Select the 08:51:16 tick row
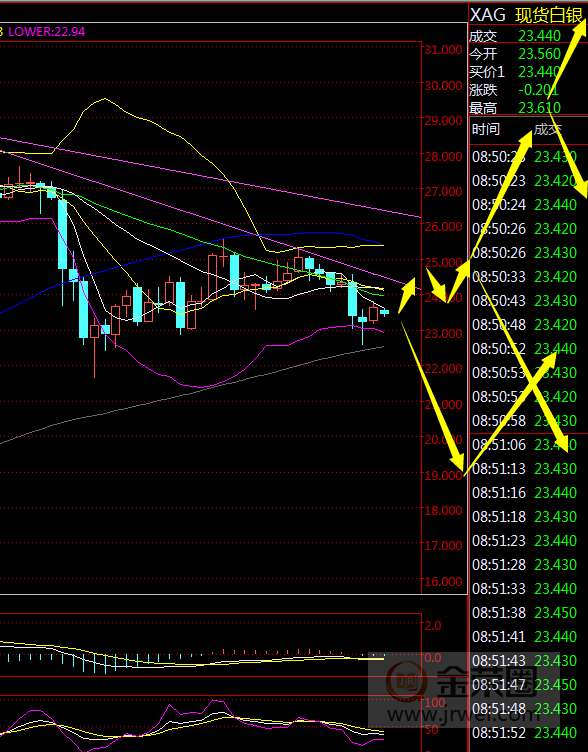 pyautogui.click(x=528, y=493)
